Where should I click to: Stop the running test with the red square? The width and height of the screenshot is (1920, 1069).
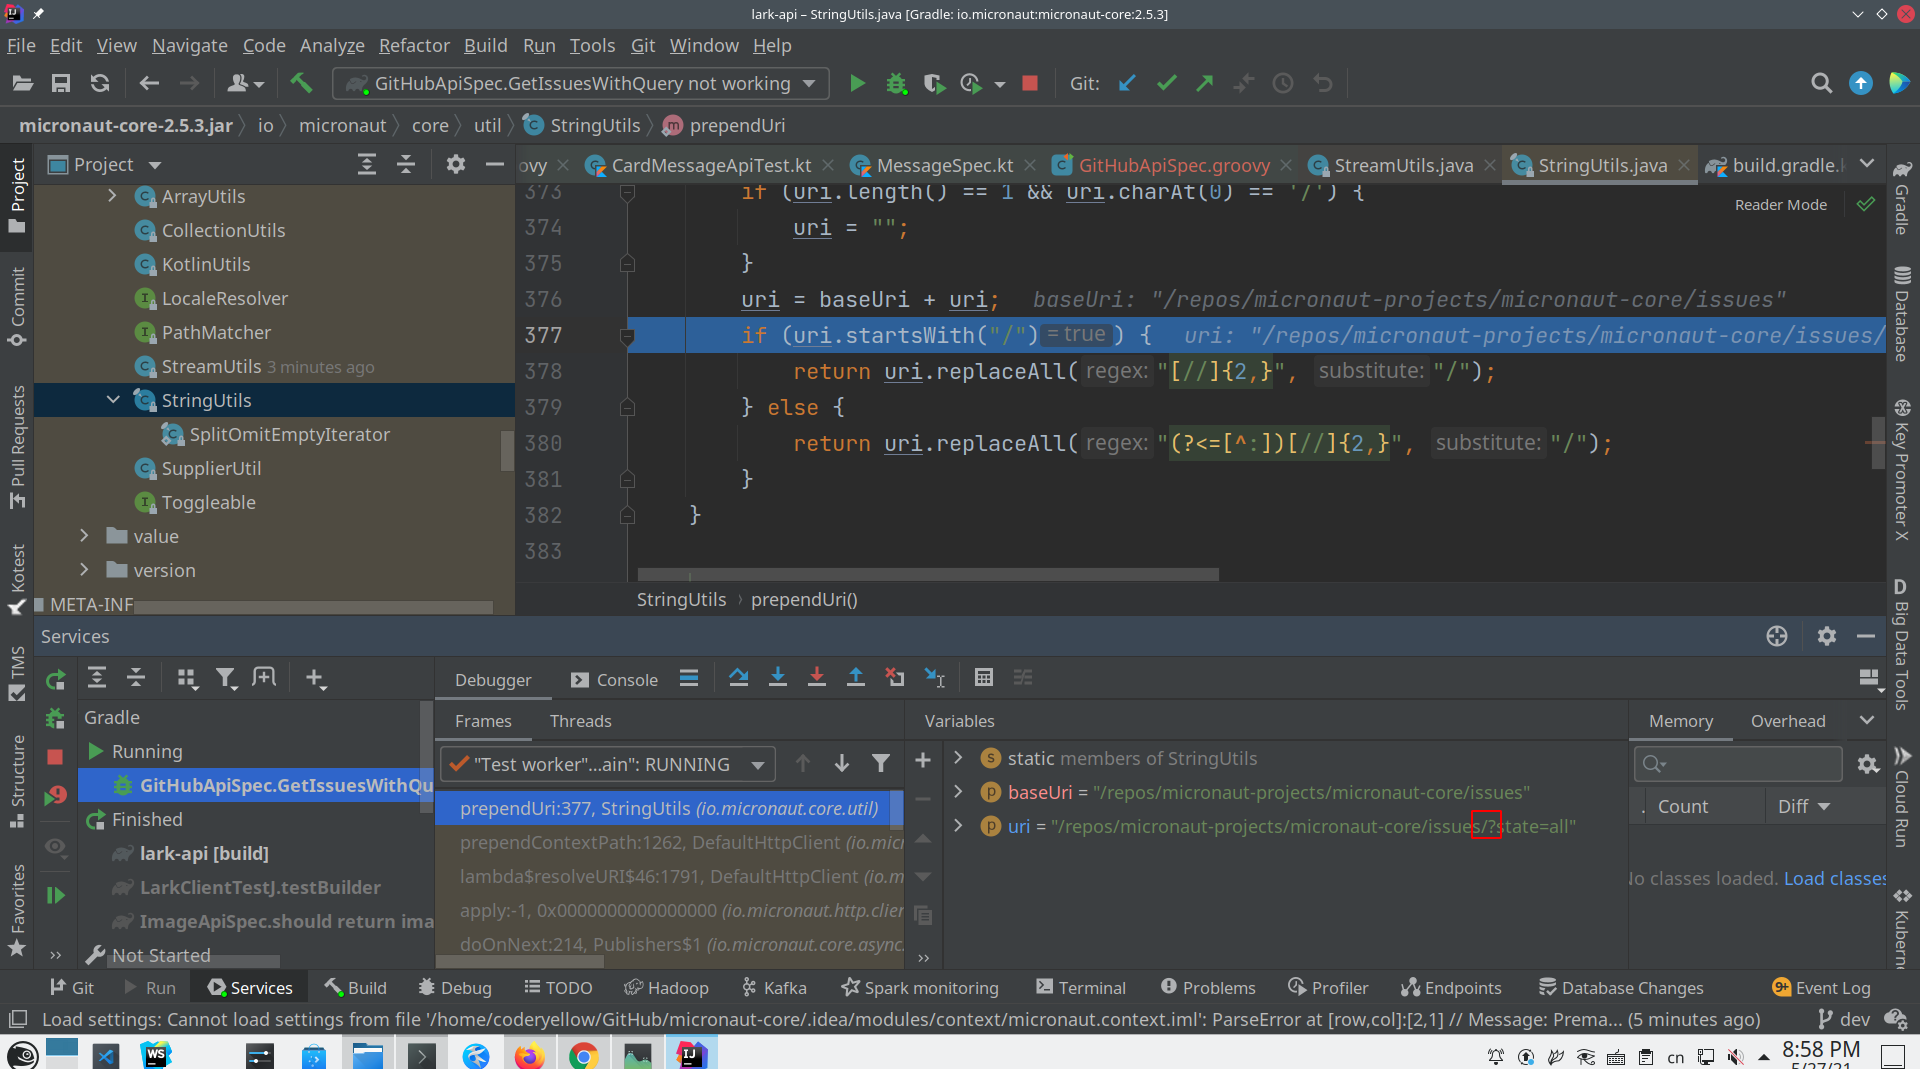click(1030, 83)
